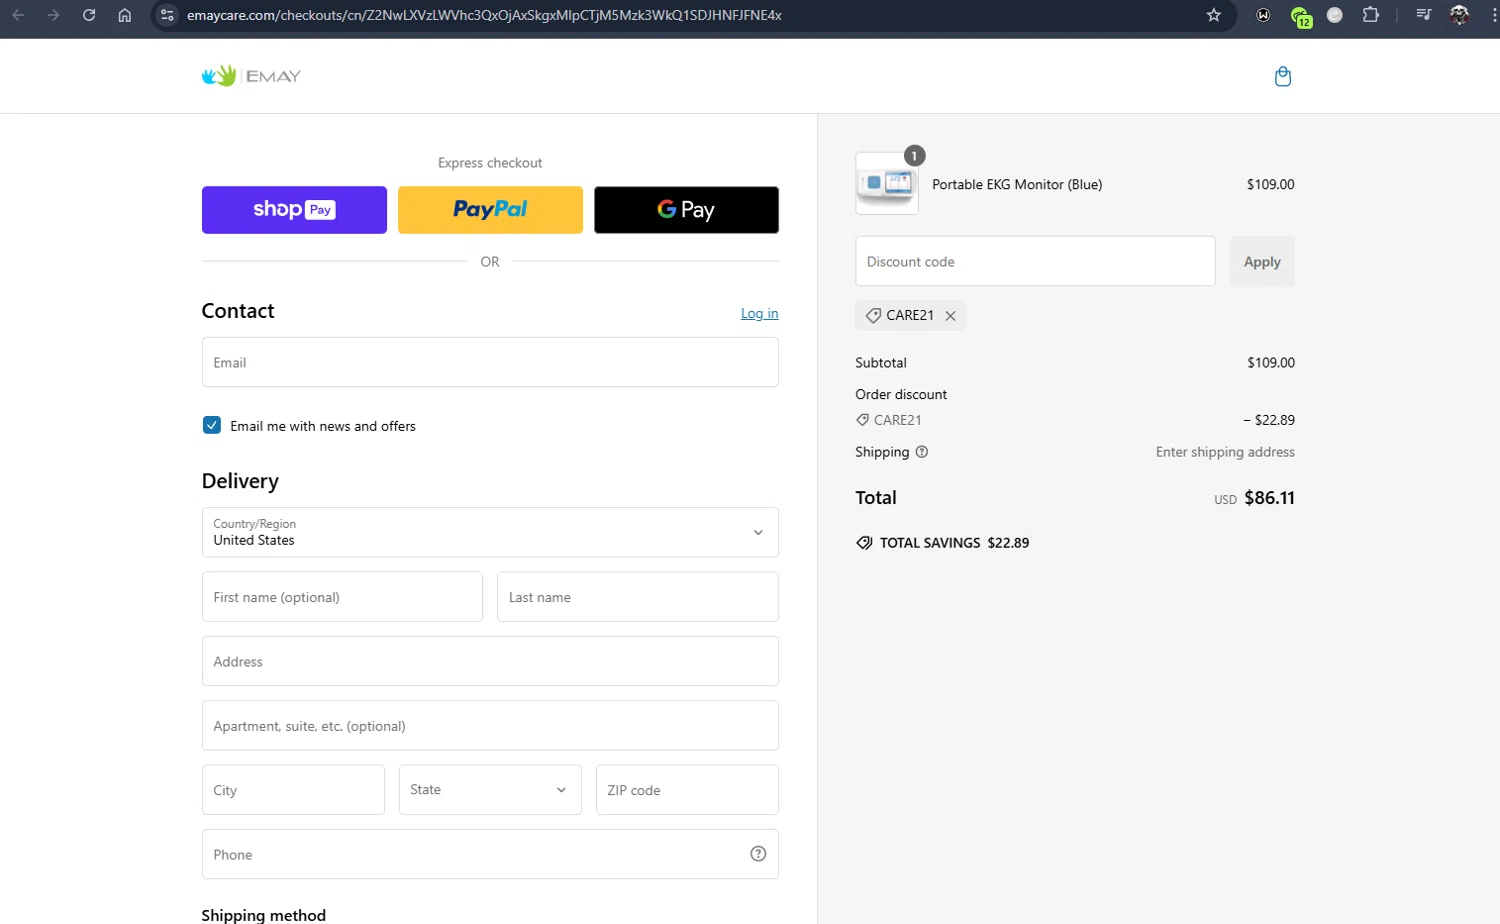Image resolution: width=1500 pixels, height=924 pixels.
Task: Click the order discount amount − $22.89
Action: tap(1268, 420)
